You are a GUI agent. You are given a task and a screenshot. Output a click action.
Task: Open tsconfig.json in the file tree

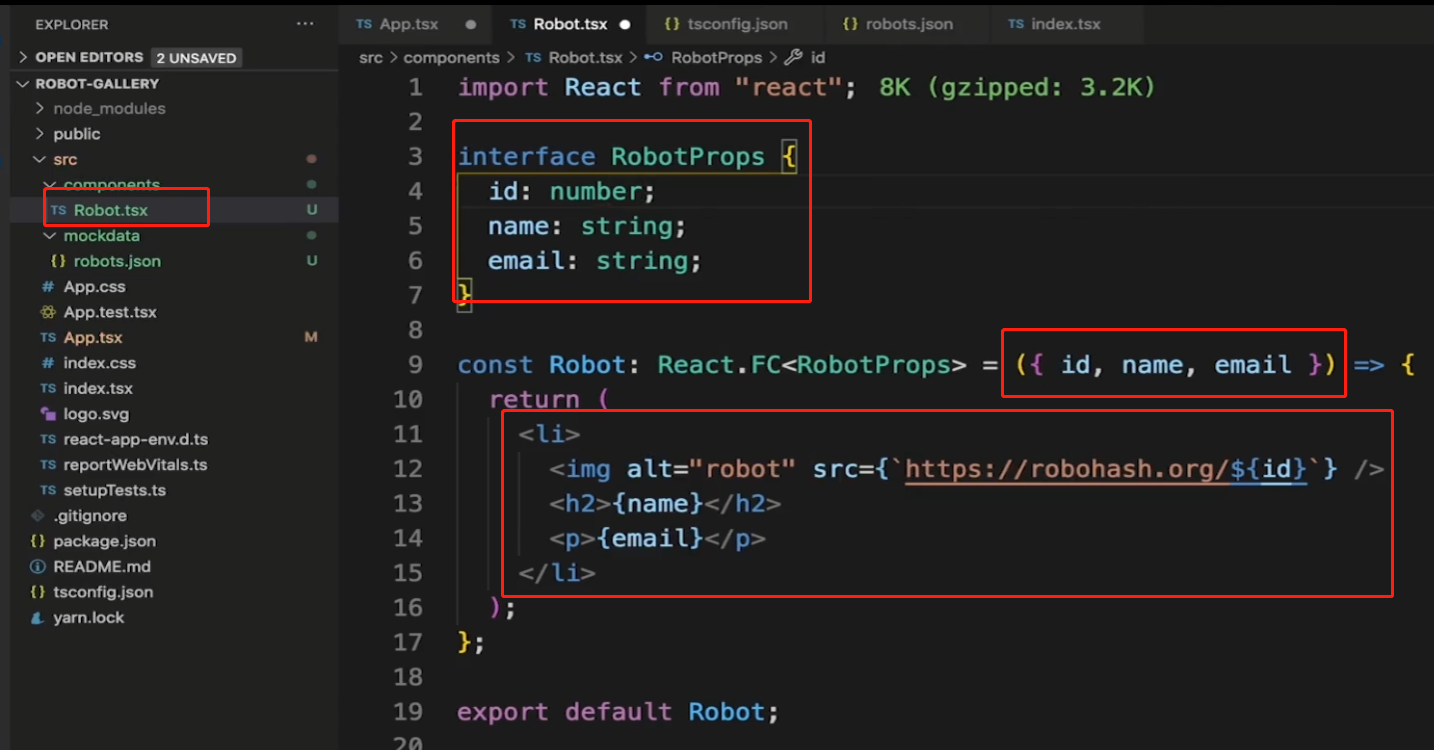pos(103,592)
